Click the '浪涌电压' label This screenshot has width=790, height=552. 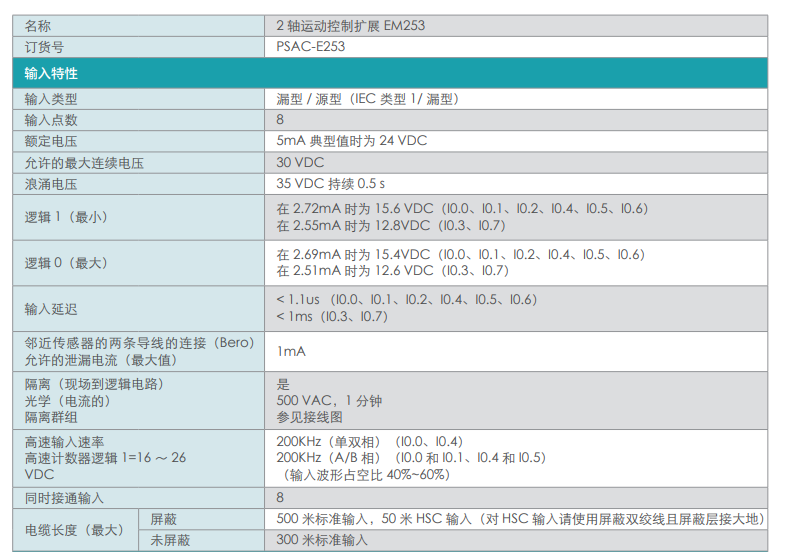[51, 184]
